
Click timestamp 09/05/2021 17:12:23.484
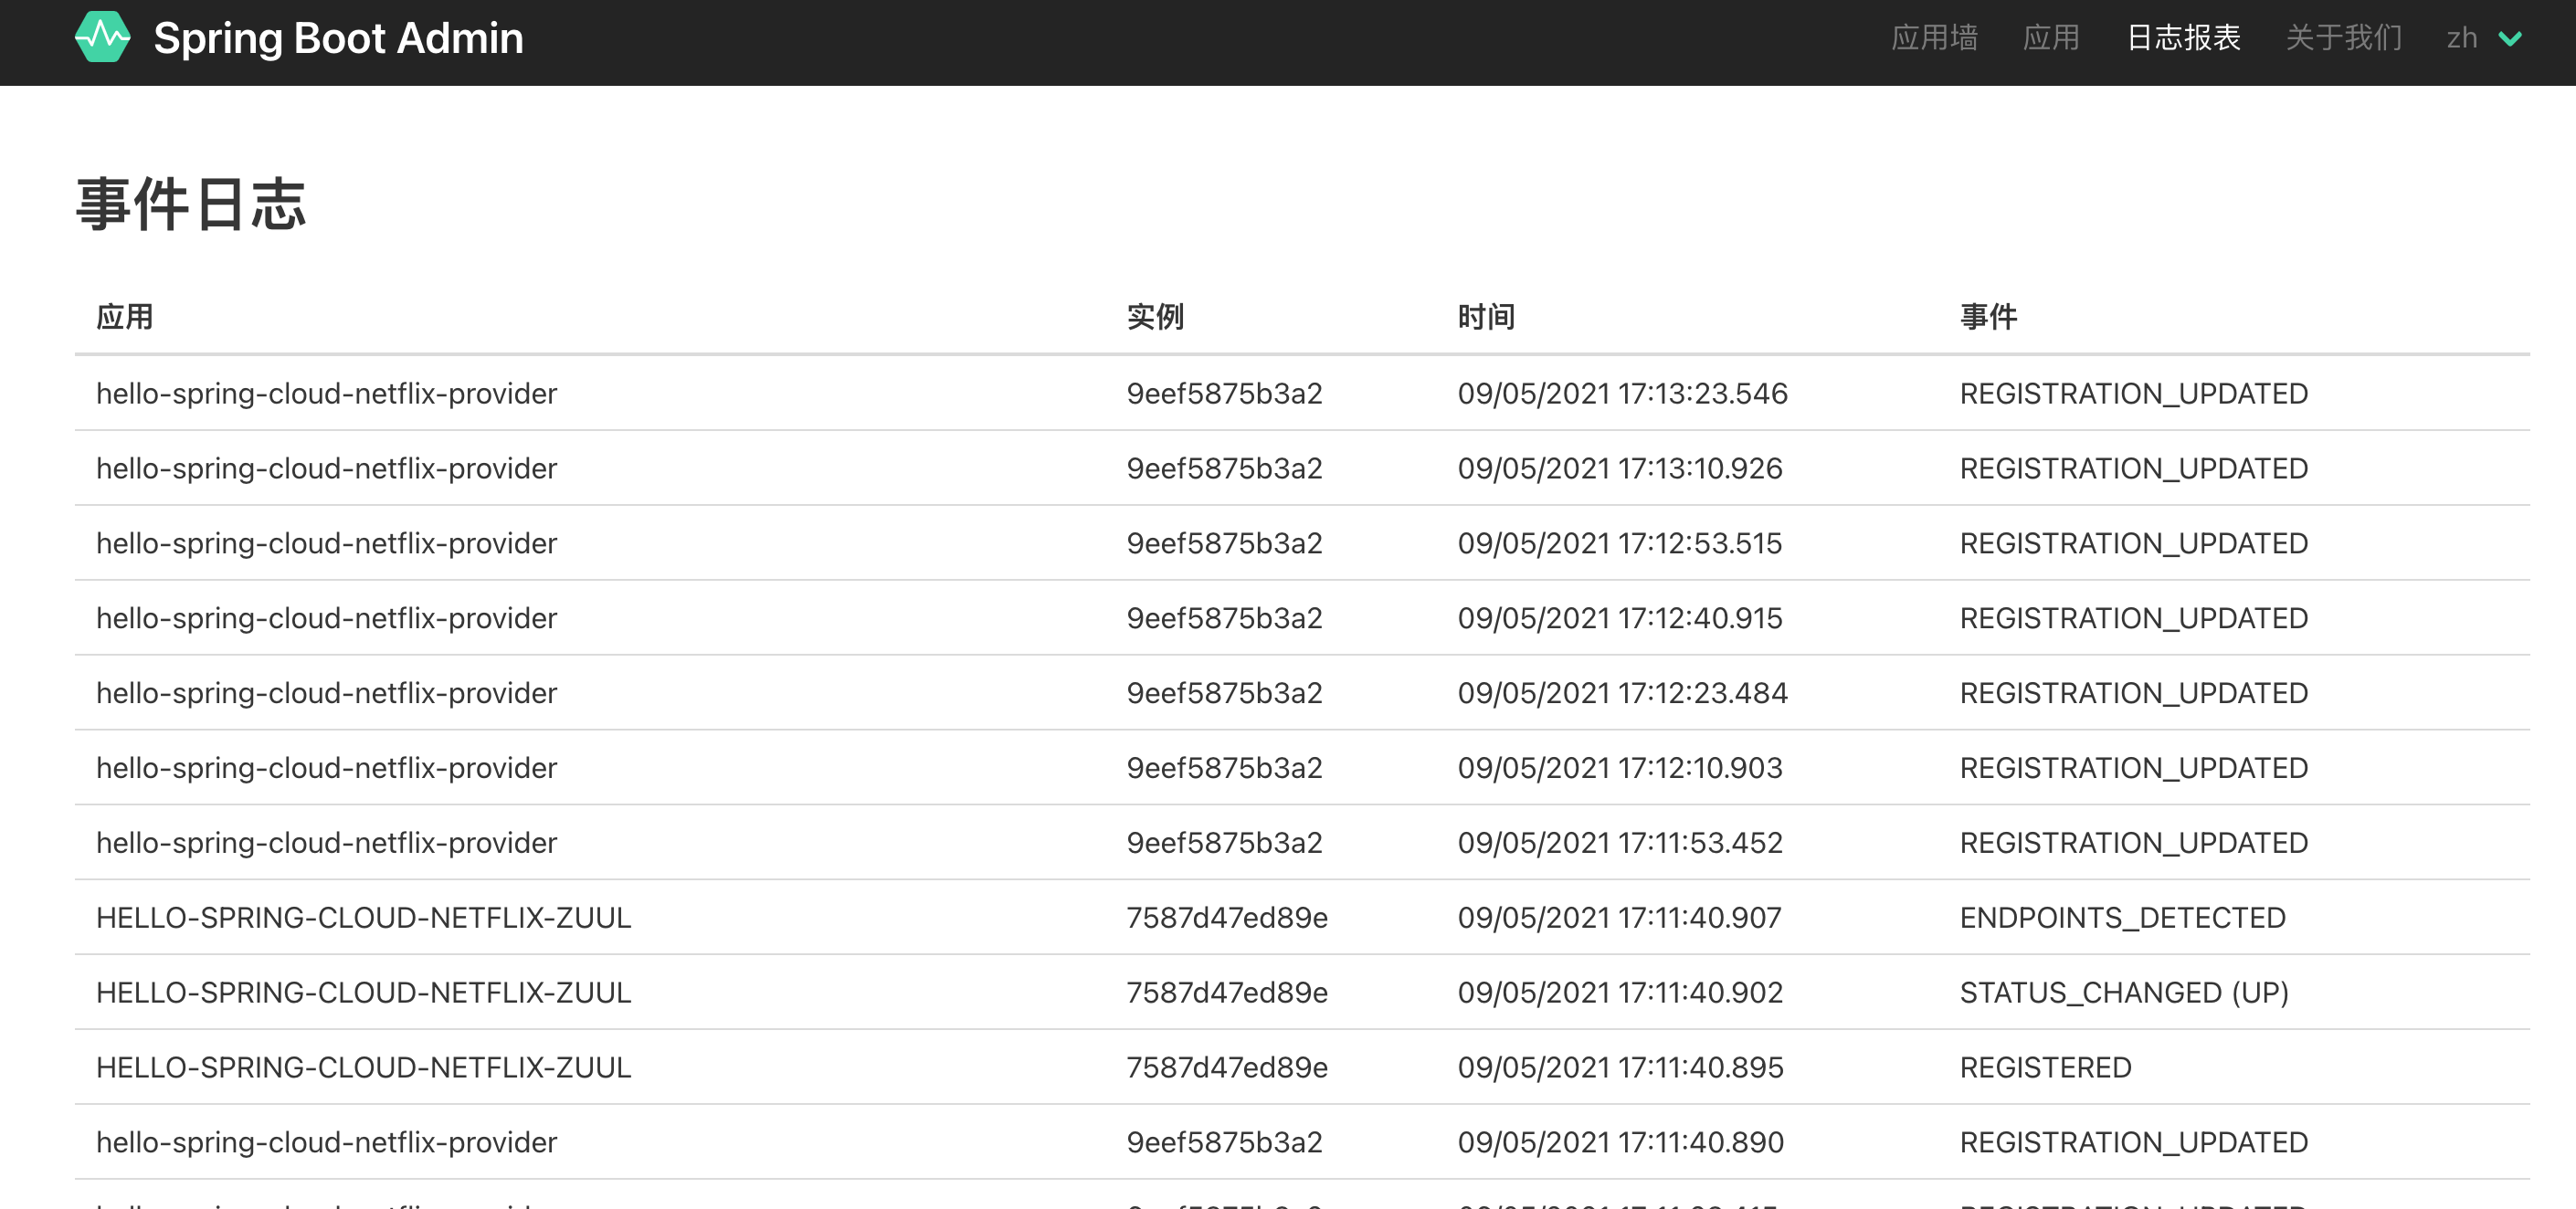point(1622,693)
